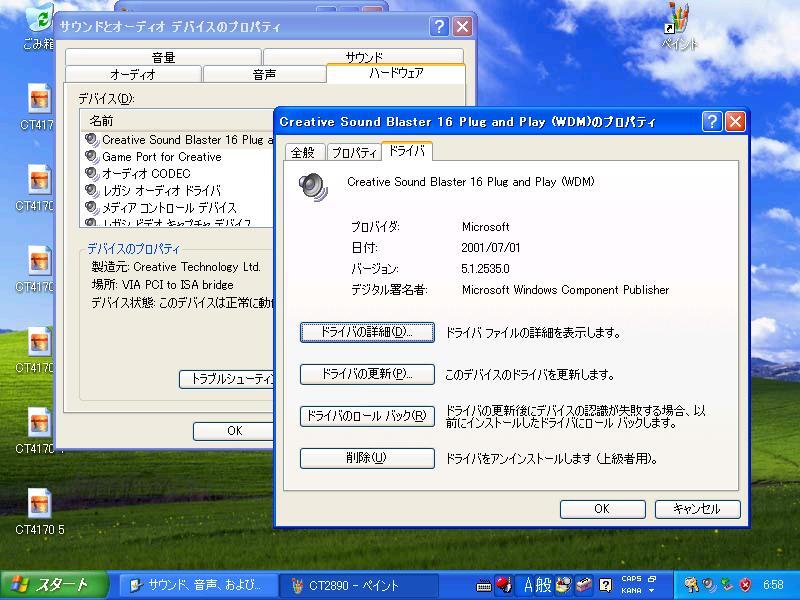
Task: Click the トラブルシューティング button
Action: click(x=227, y=379)
